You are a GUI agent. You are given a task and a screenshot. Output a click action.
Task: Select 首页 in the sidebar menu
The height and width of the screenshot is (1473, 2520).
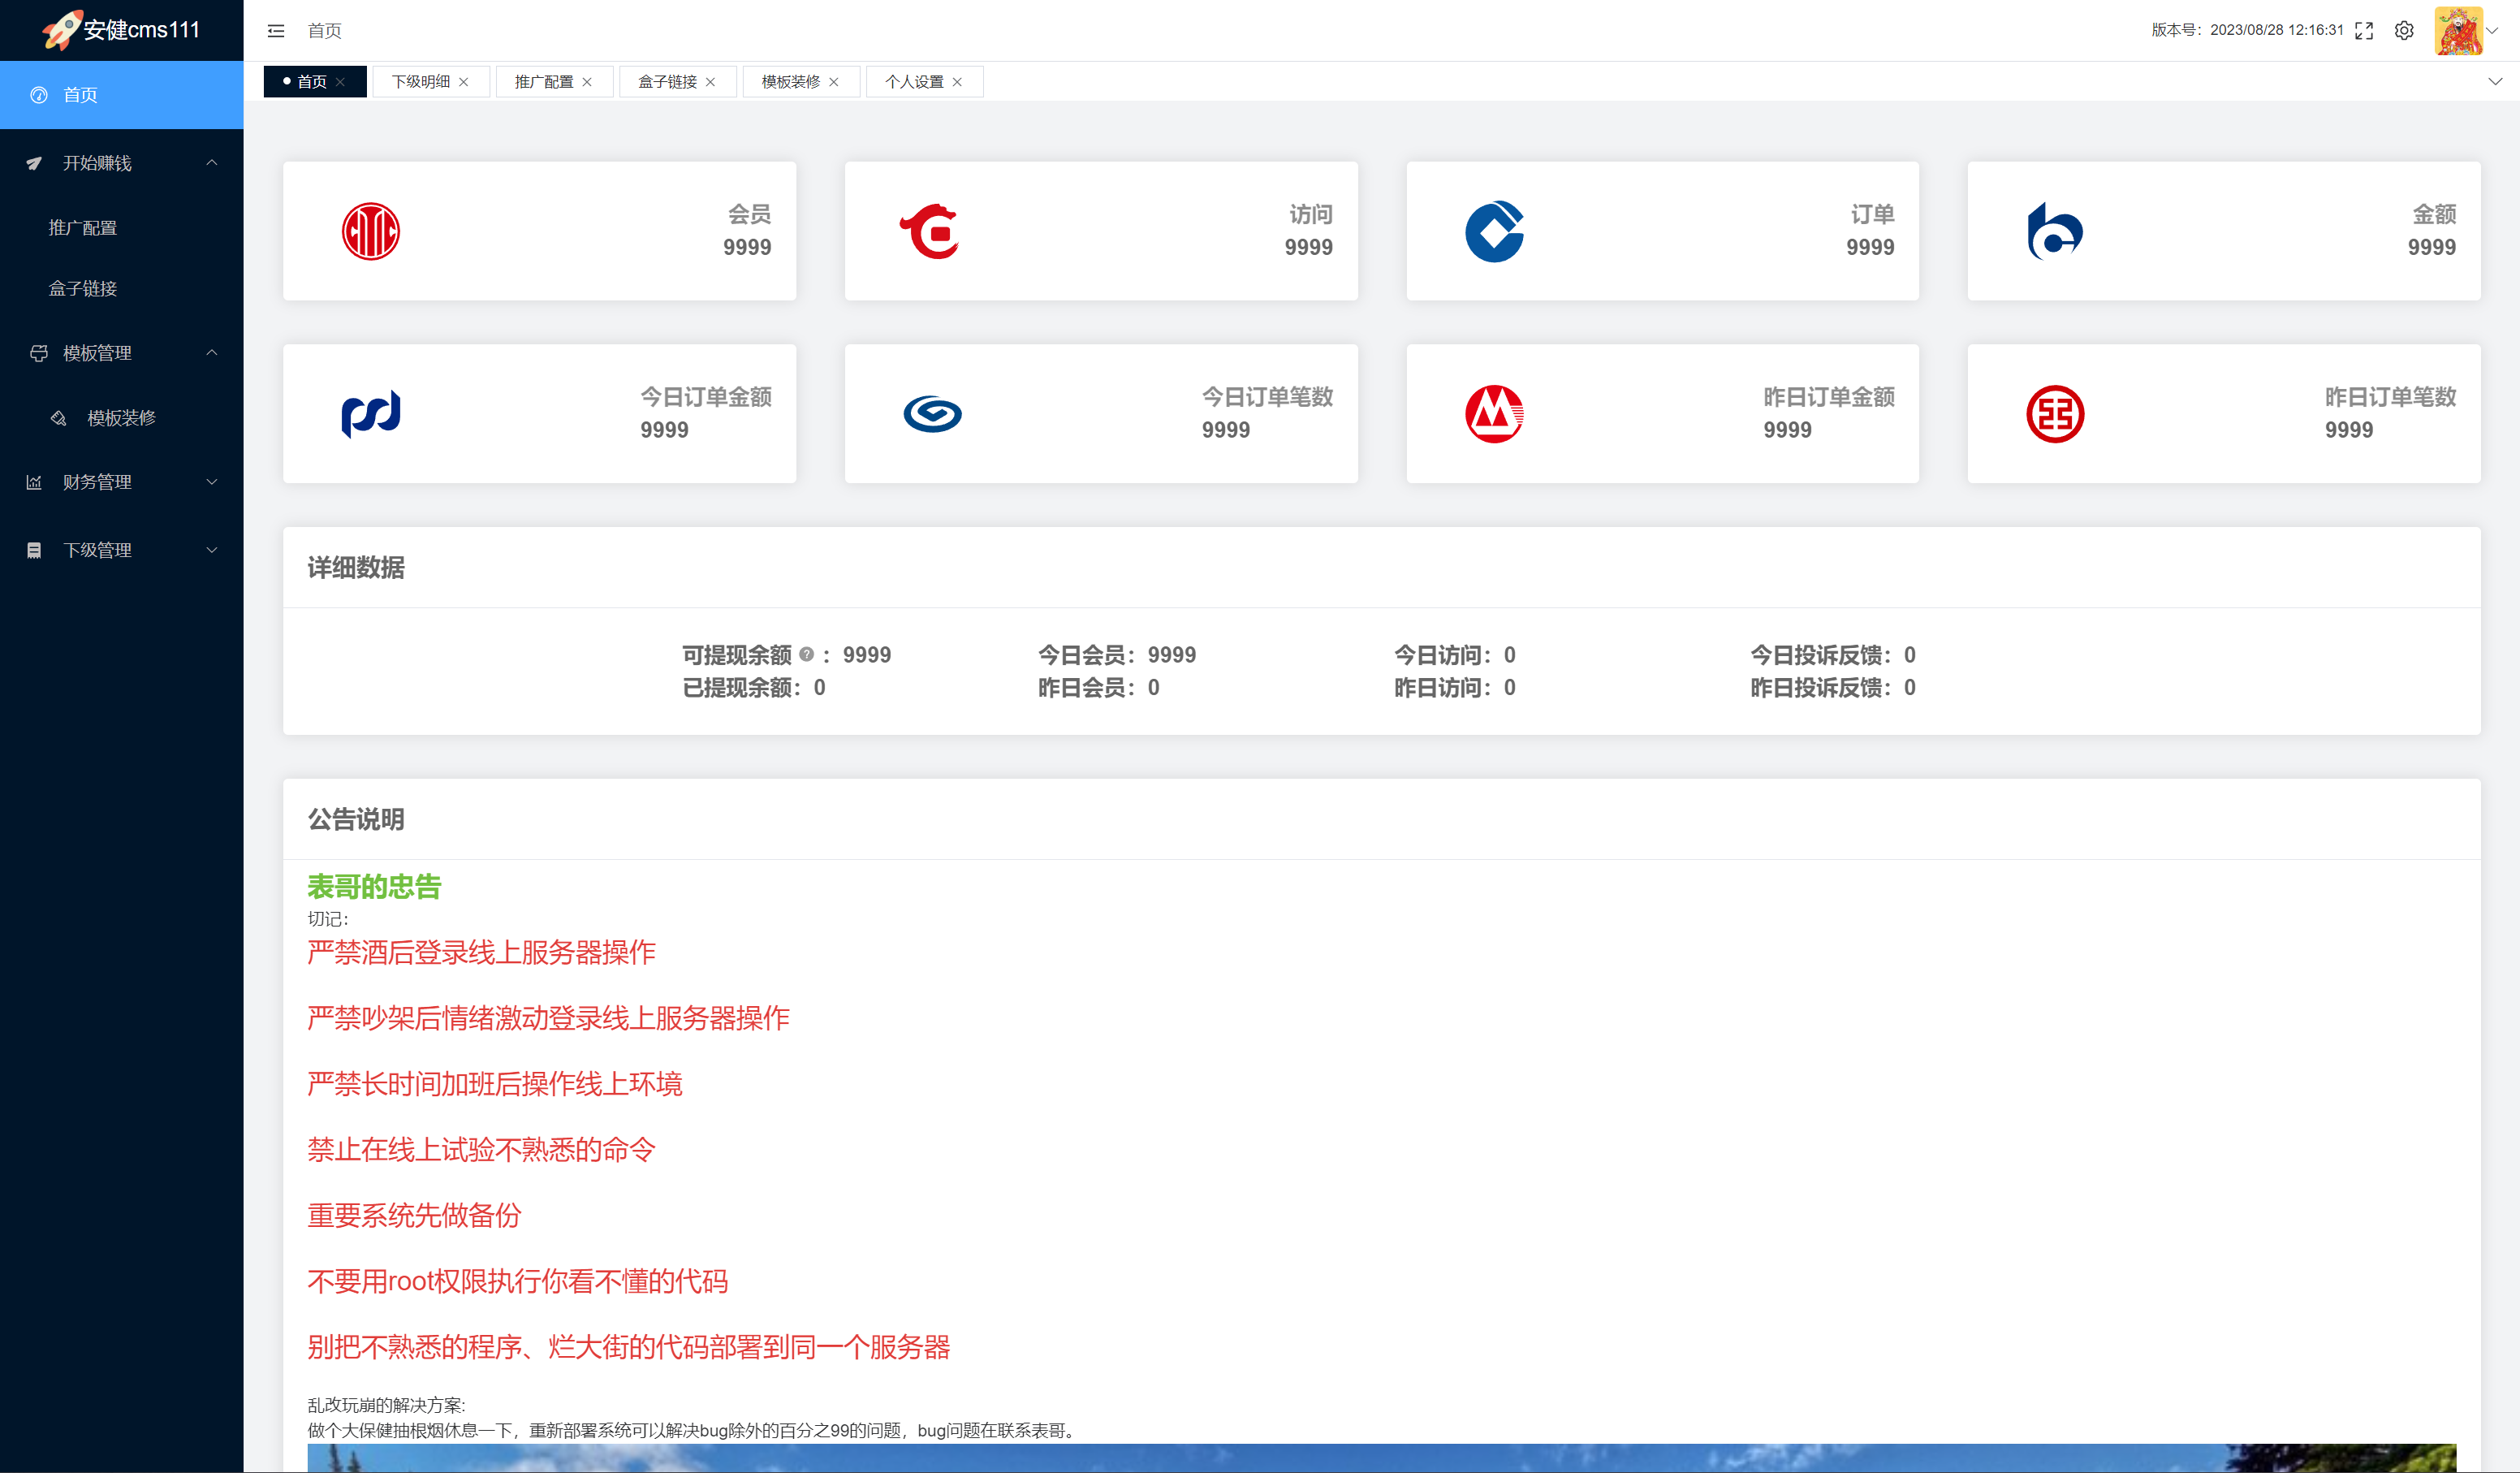(80, 95)
